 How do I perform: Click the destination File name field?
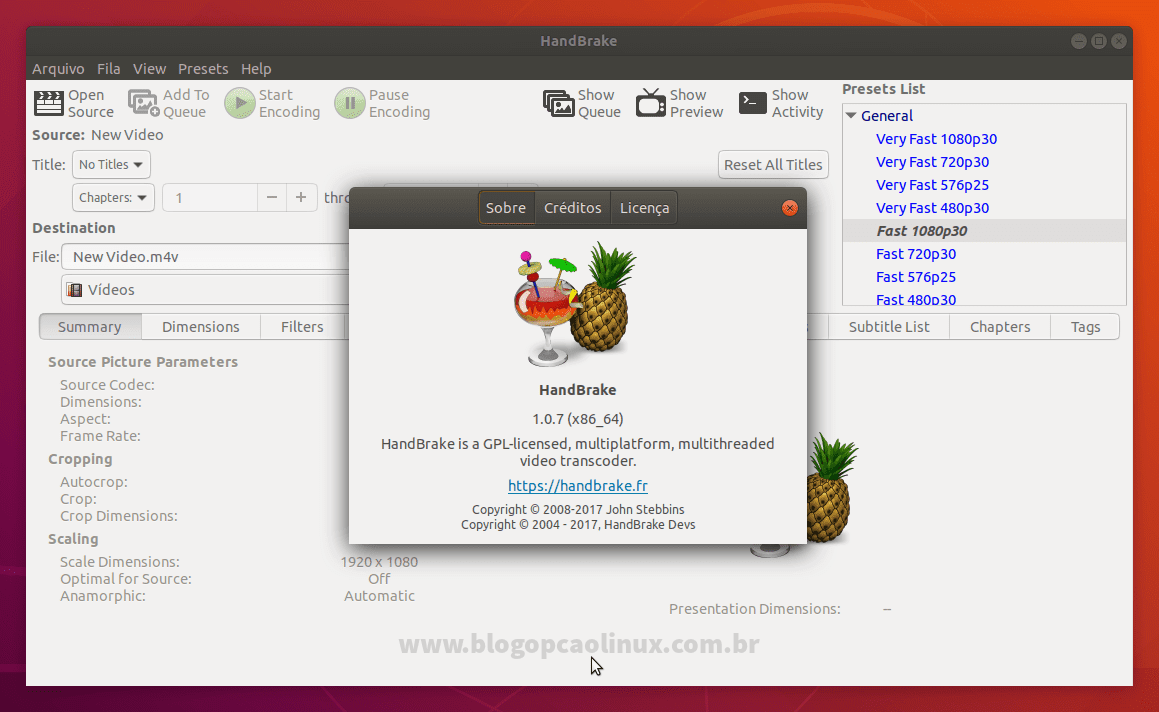205,257
